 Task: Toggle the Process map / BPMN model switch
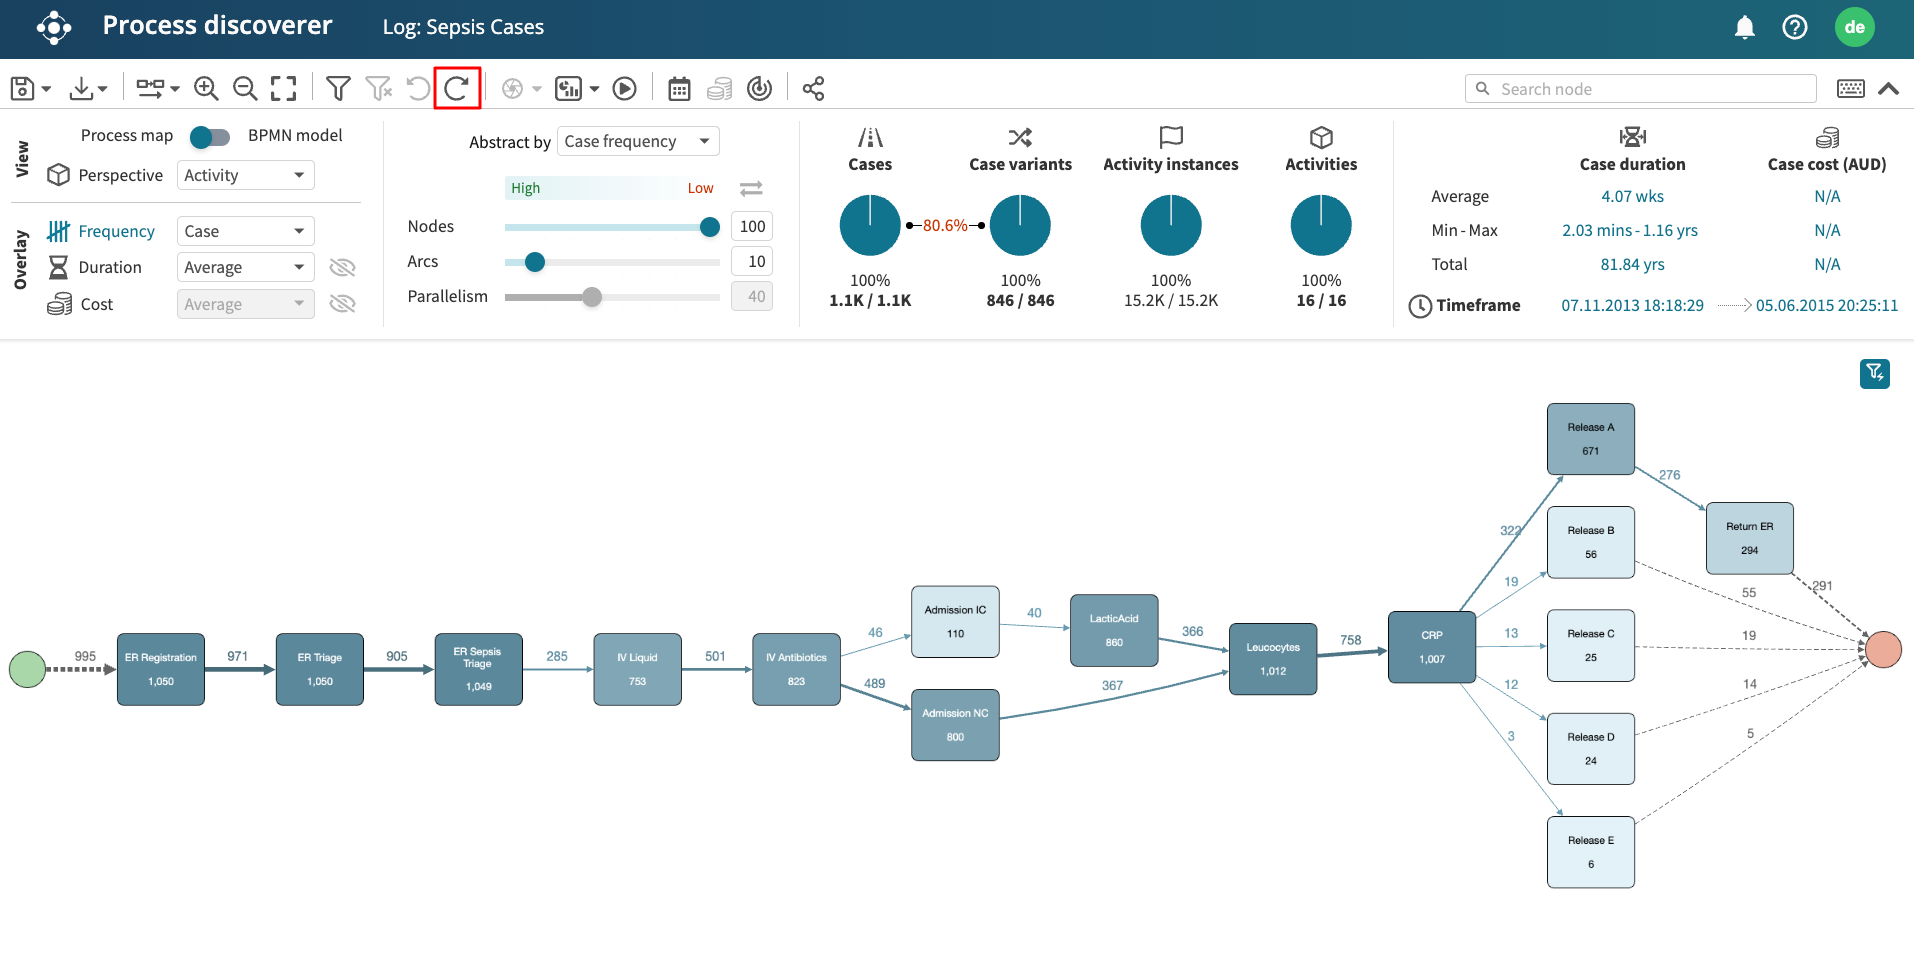(x=210, y=136)
